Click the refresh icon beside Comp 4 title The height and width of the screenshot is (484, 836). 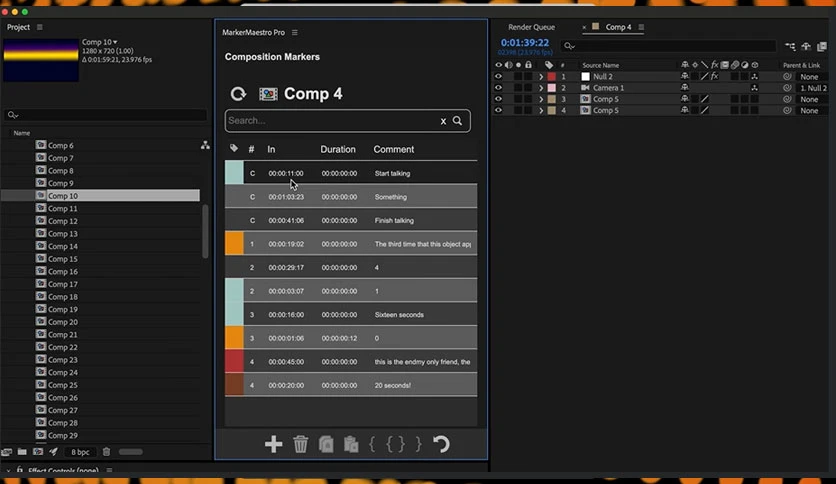click(238, 94)
